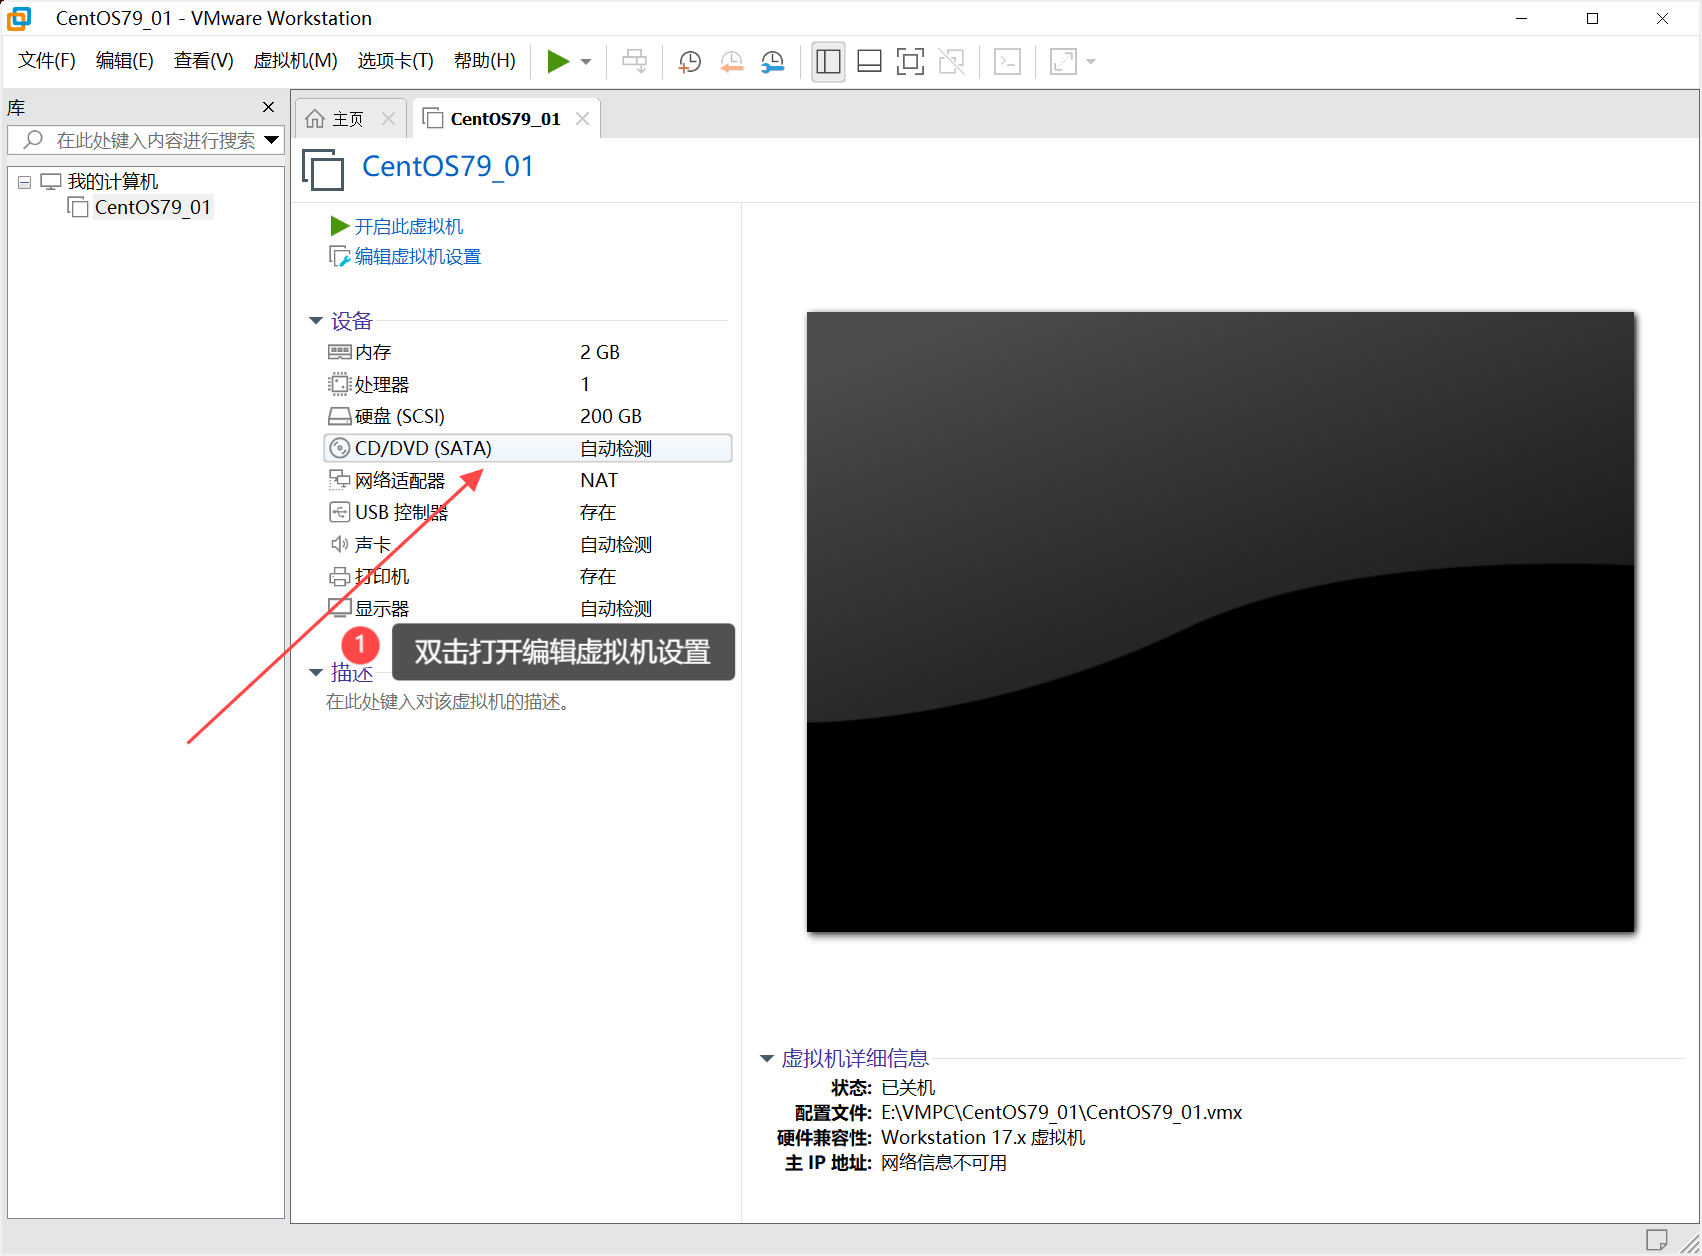Click the disc icon beside CD/DVD (SATA)
Image resolution: width=1702 pixels, height=1256 pixels.
coord(340,448)
